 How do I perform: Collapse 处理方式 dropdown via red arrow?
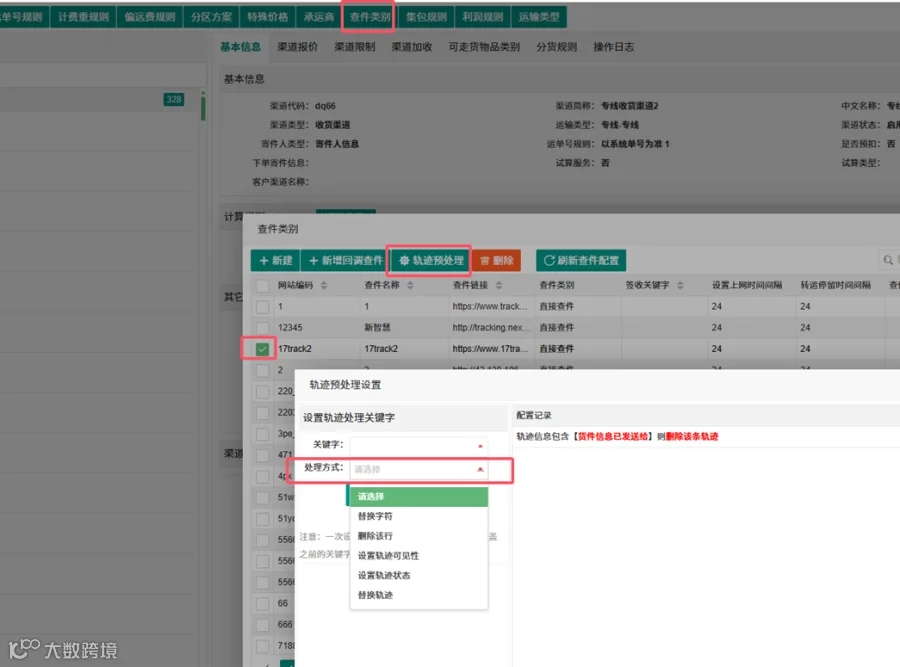480,470
